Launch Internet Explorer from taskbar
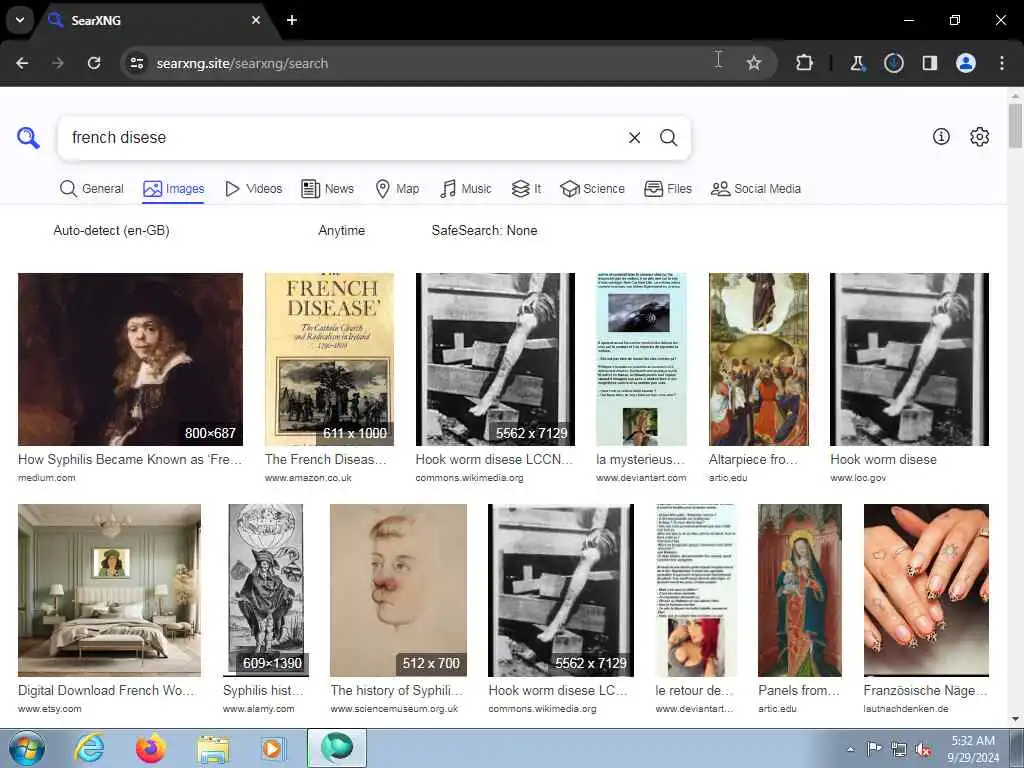The width and height of the screenshot is (1024, 768). [89, 748]
